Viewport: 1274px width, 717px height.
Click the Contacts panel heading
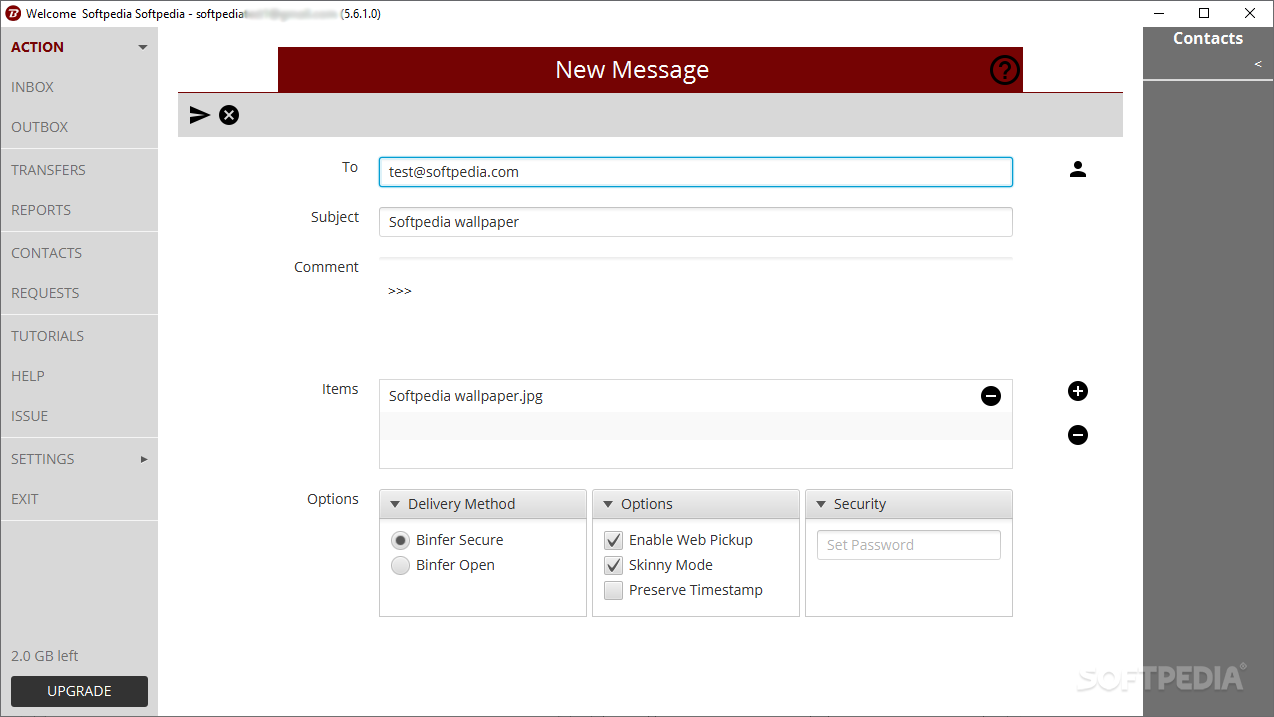1208,38
